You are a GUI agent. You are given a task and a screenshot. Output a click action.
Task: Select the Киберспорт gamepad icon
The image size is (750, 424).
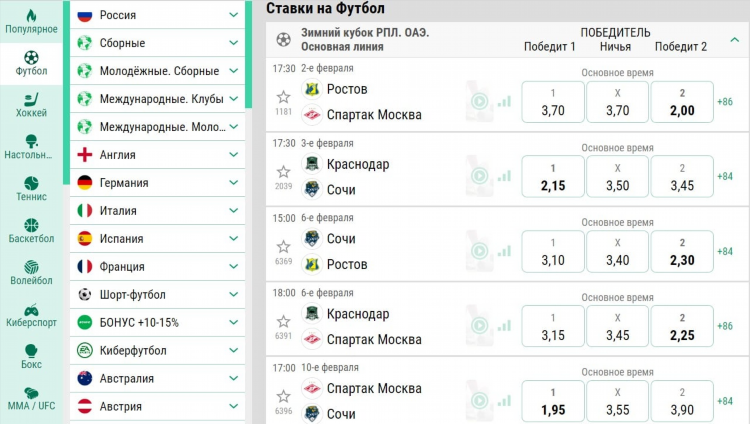[31, 309]
